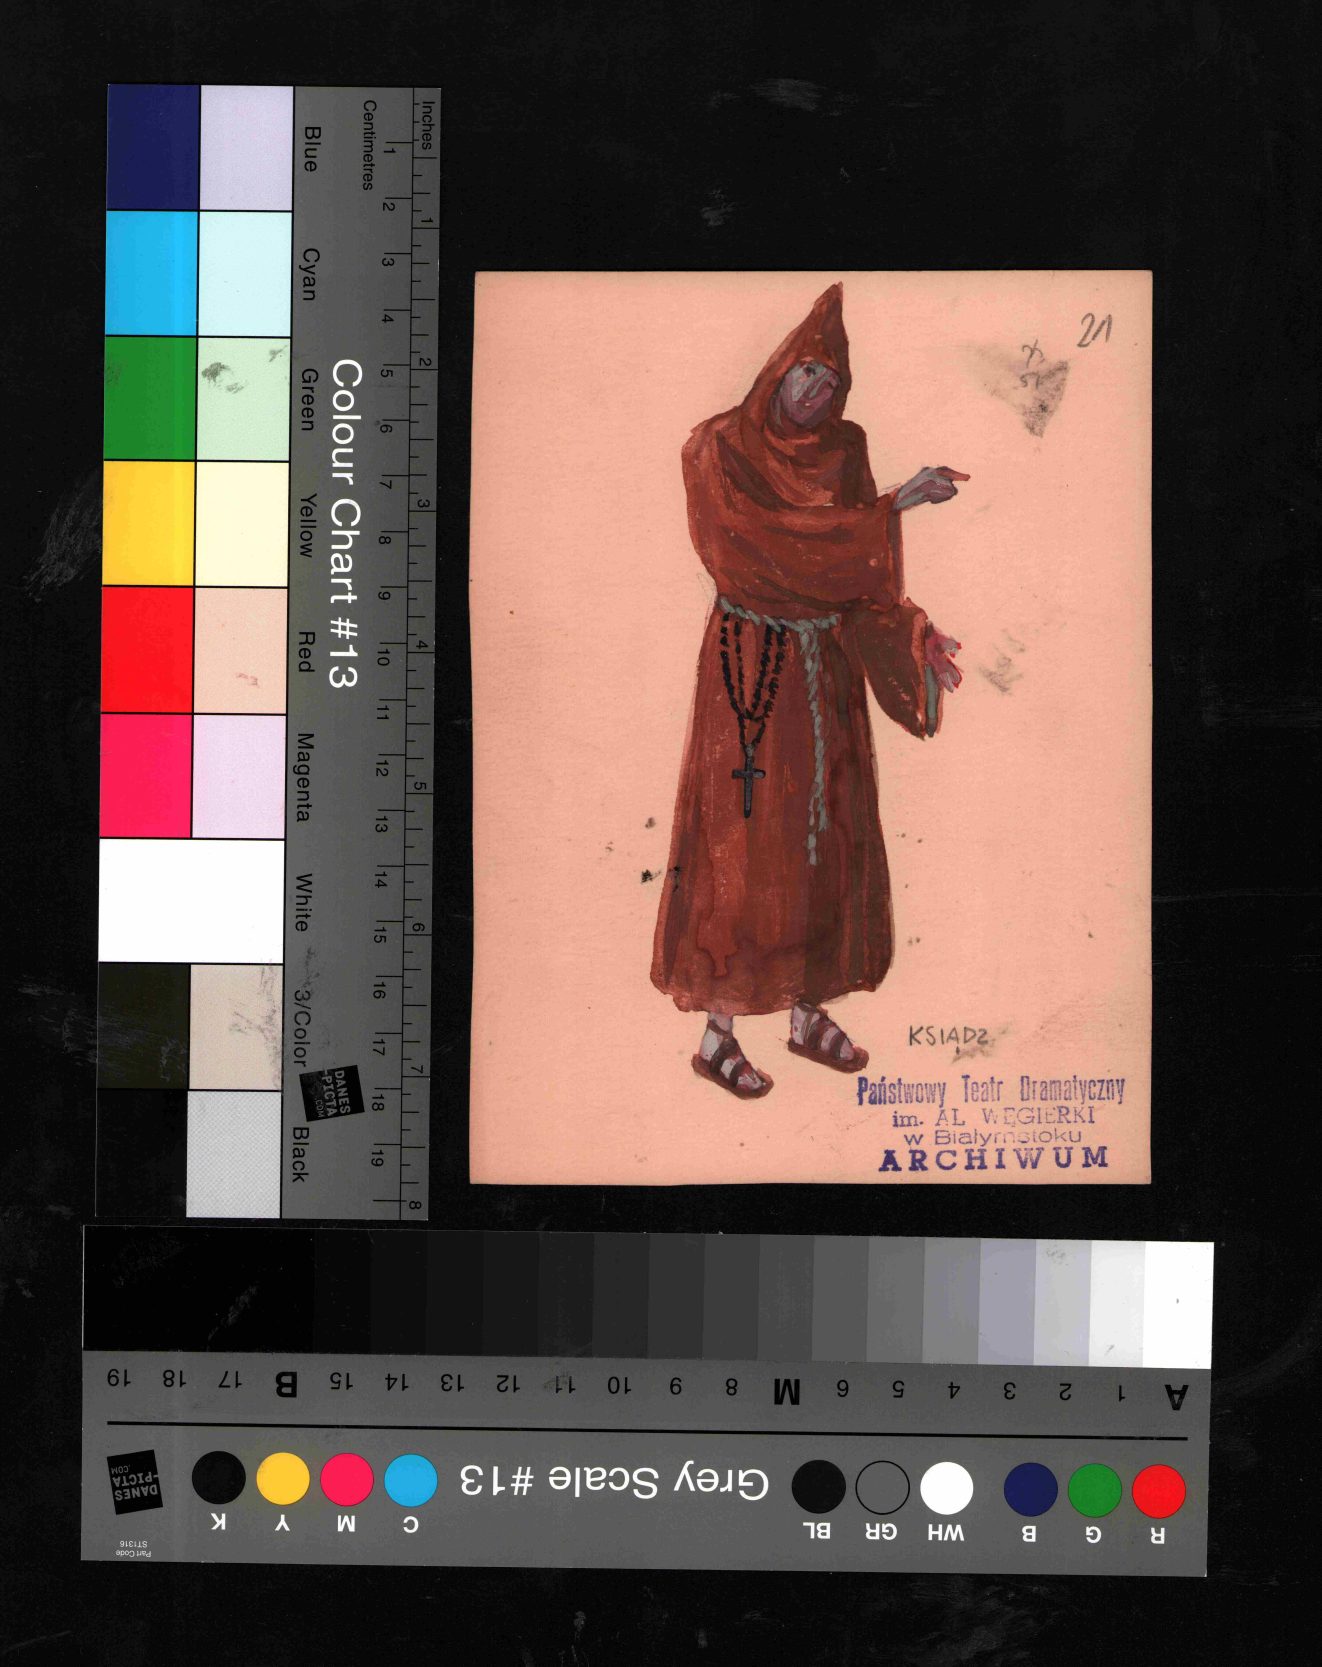Click the handwritten KSIADZ caption
This screenshot has height=1667, width=1322.
pos(948,1037)
